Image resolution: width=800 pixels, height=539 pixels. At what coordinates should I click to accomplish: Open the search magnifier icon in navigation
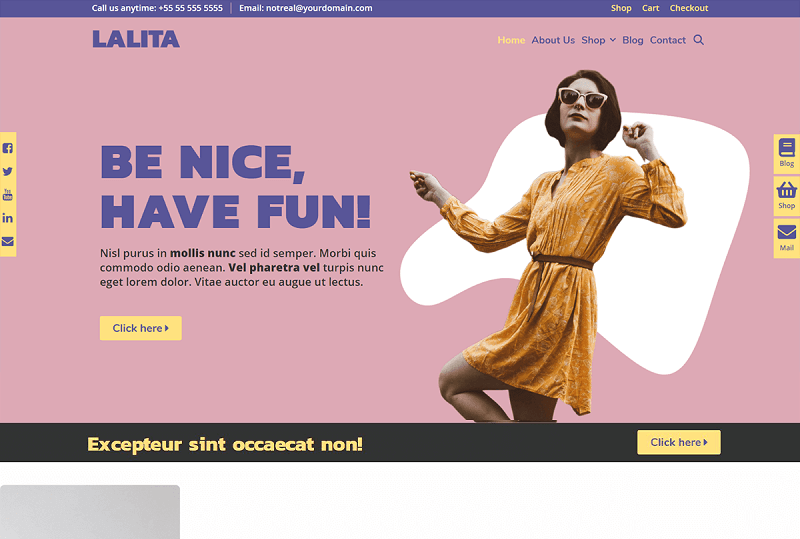(698, 40)
